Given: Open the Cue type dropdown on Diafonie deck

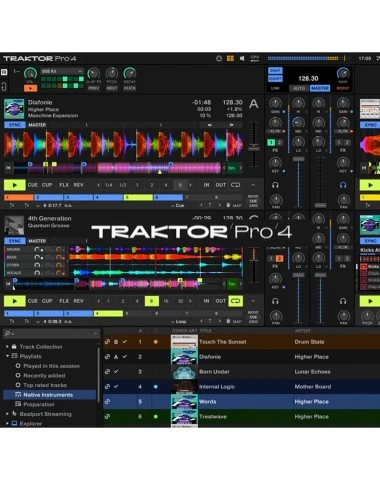Looking at the screenshot, I should (x=178, y=206).
